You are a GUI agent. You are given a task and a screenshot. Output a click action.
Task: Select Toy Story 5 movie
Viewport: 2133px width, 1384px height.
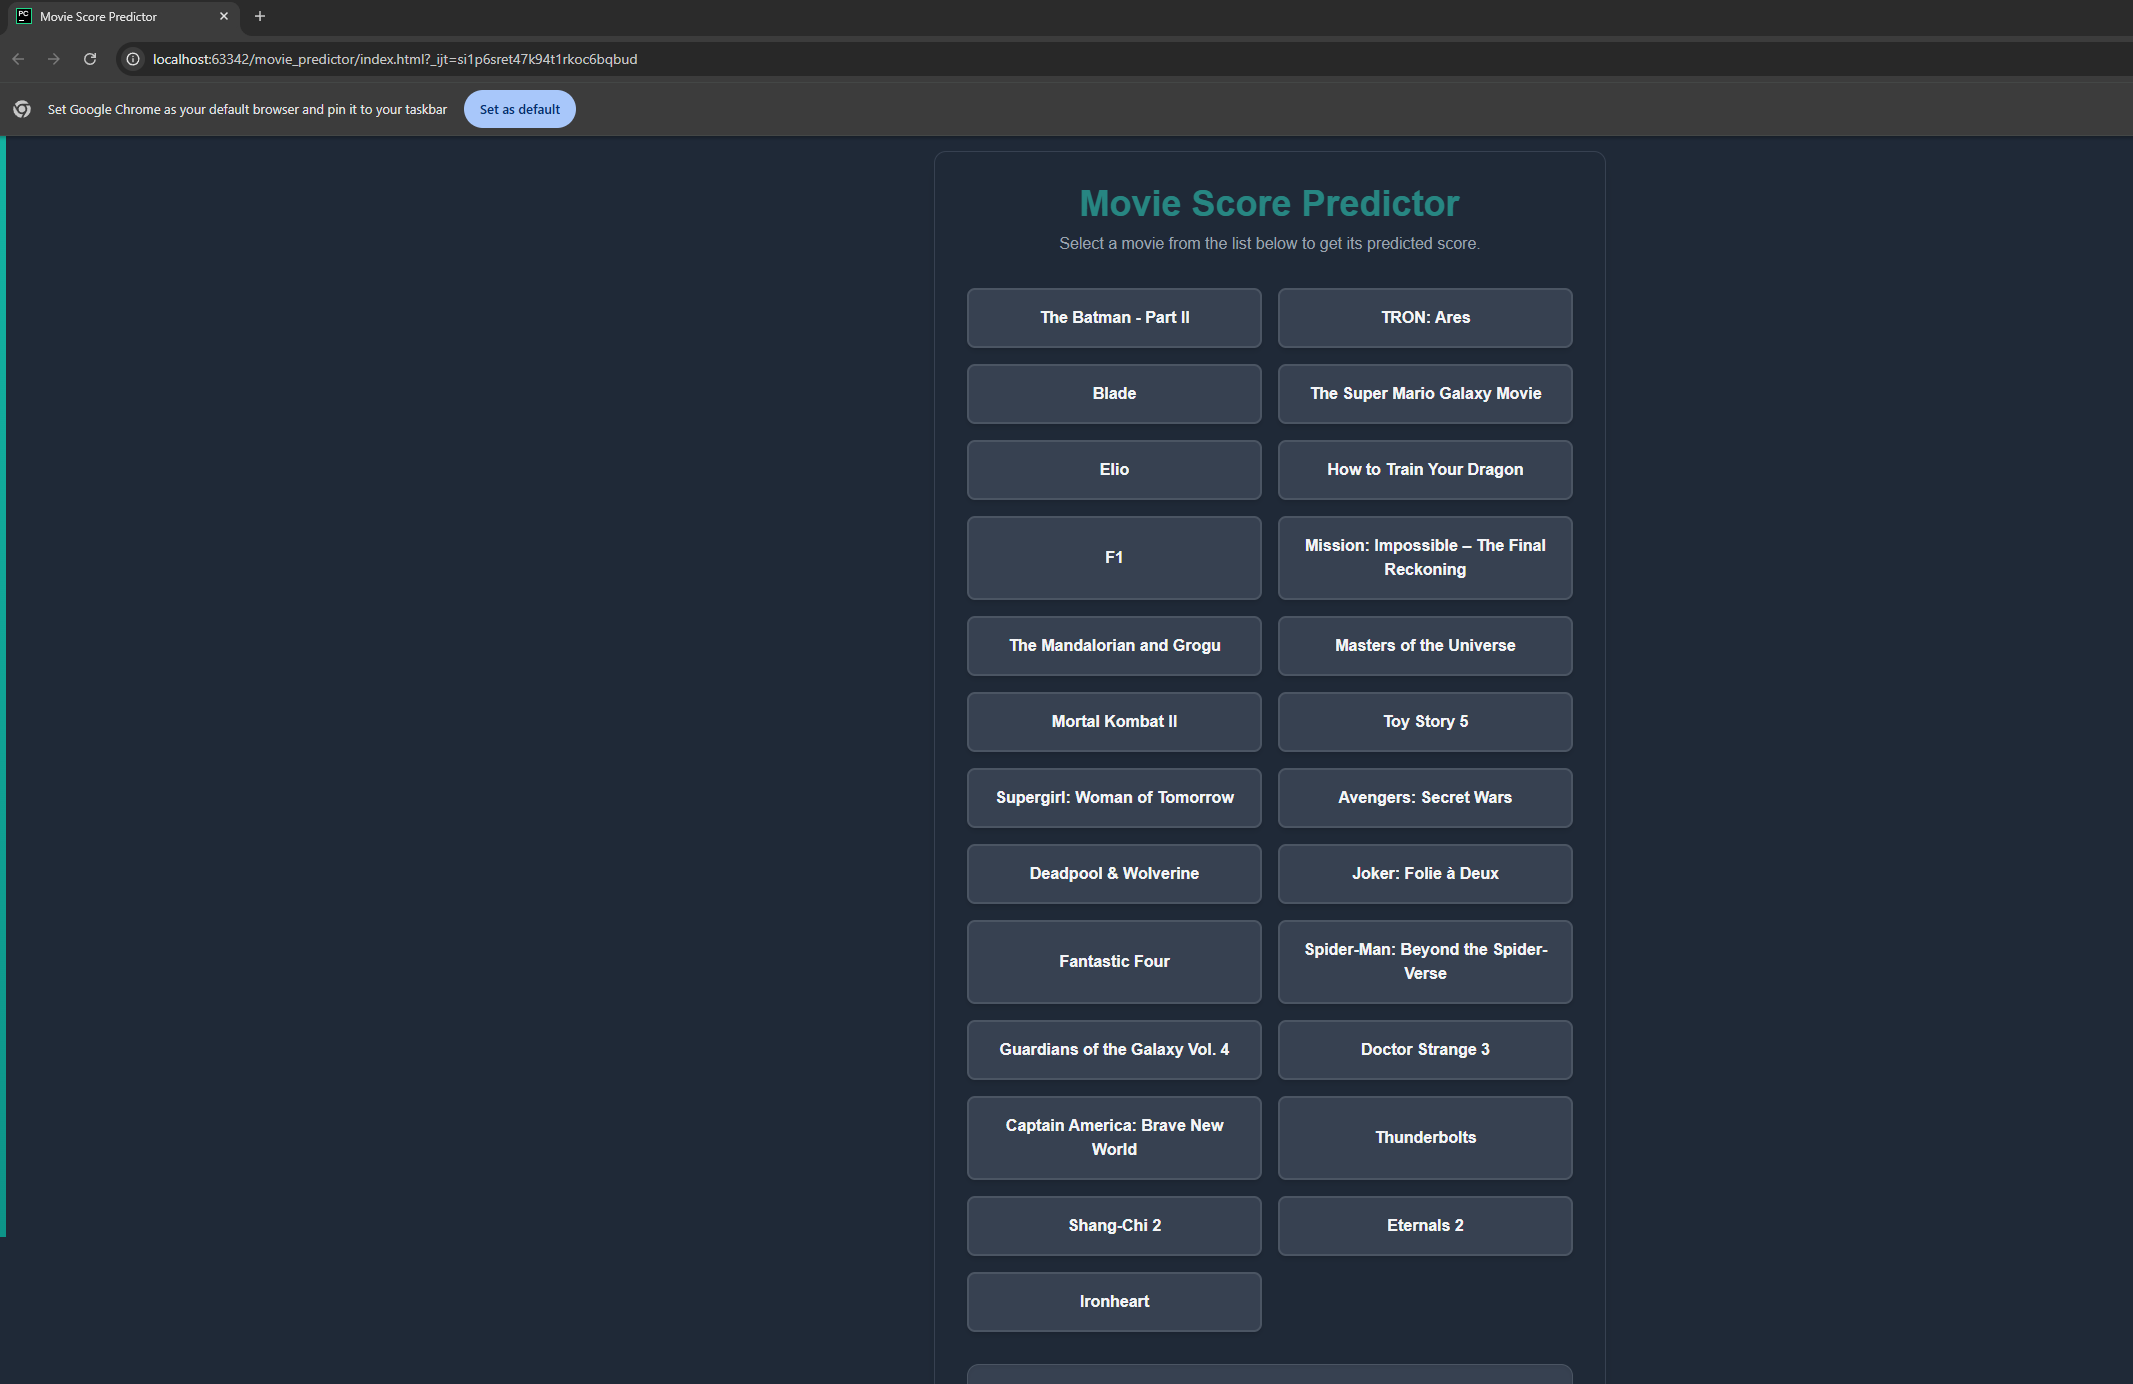pos(1425,722)
